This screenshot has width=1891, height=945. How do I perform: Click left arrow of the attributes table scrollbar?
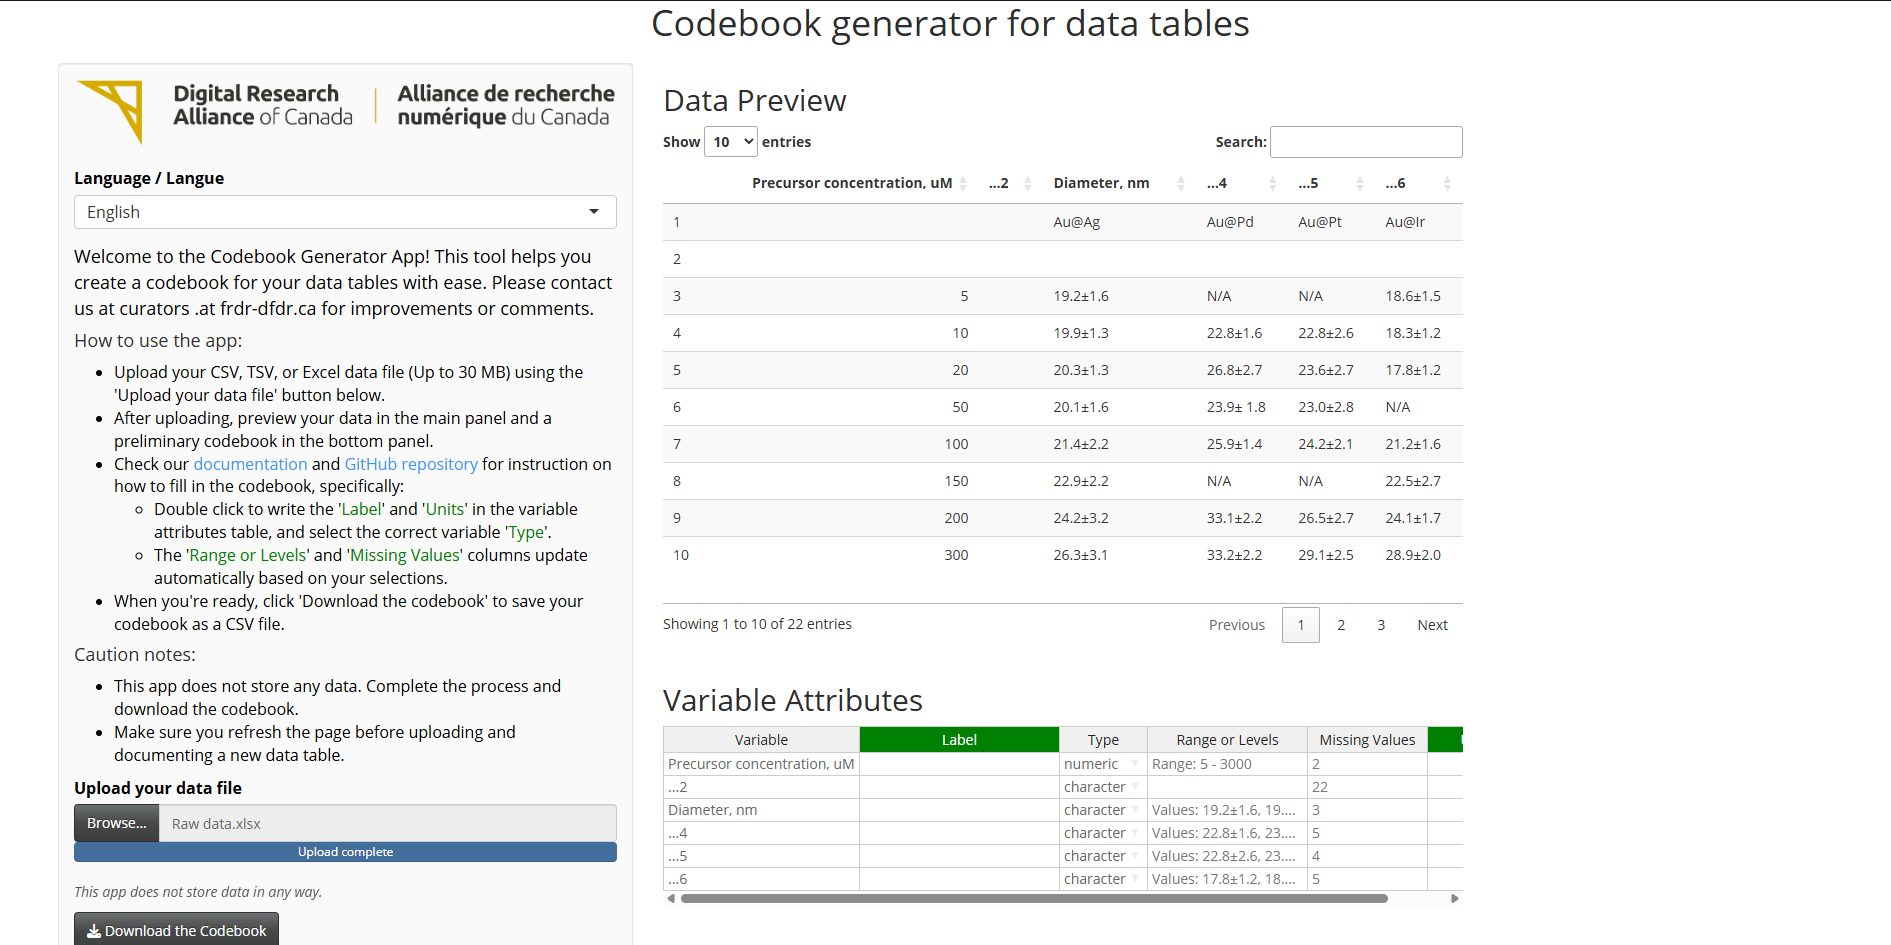coord(671,898)
